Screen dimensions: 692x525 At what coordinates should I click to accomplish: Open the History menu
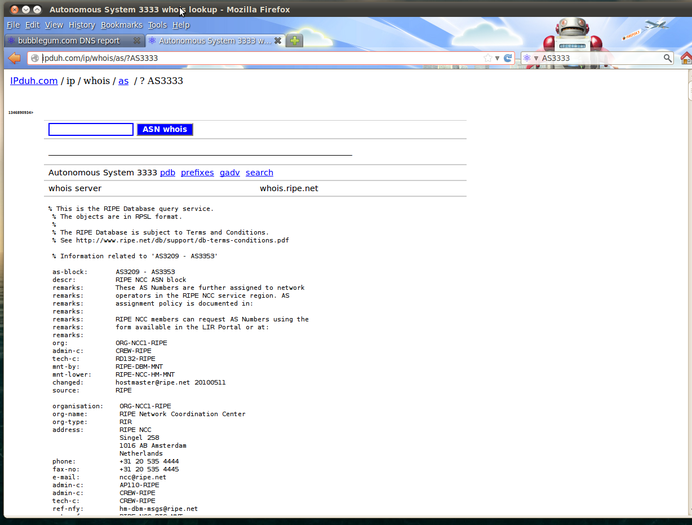click(82, 25)
